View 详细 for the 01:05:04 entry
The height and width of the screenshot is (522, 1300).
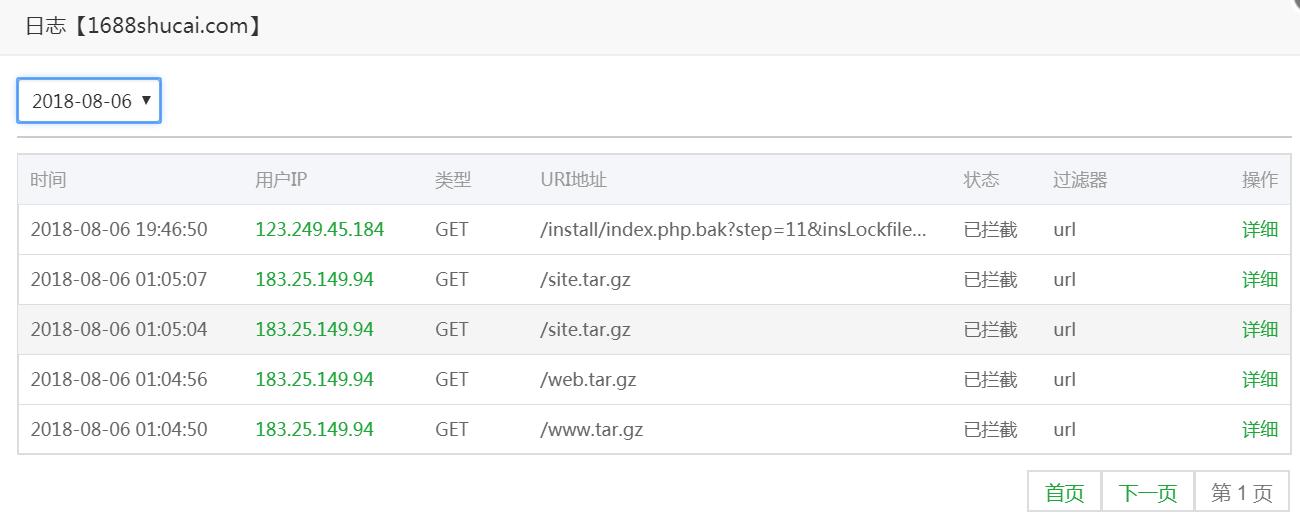[1259, 329]
